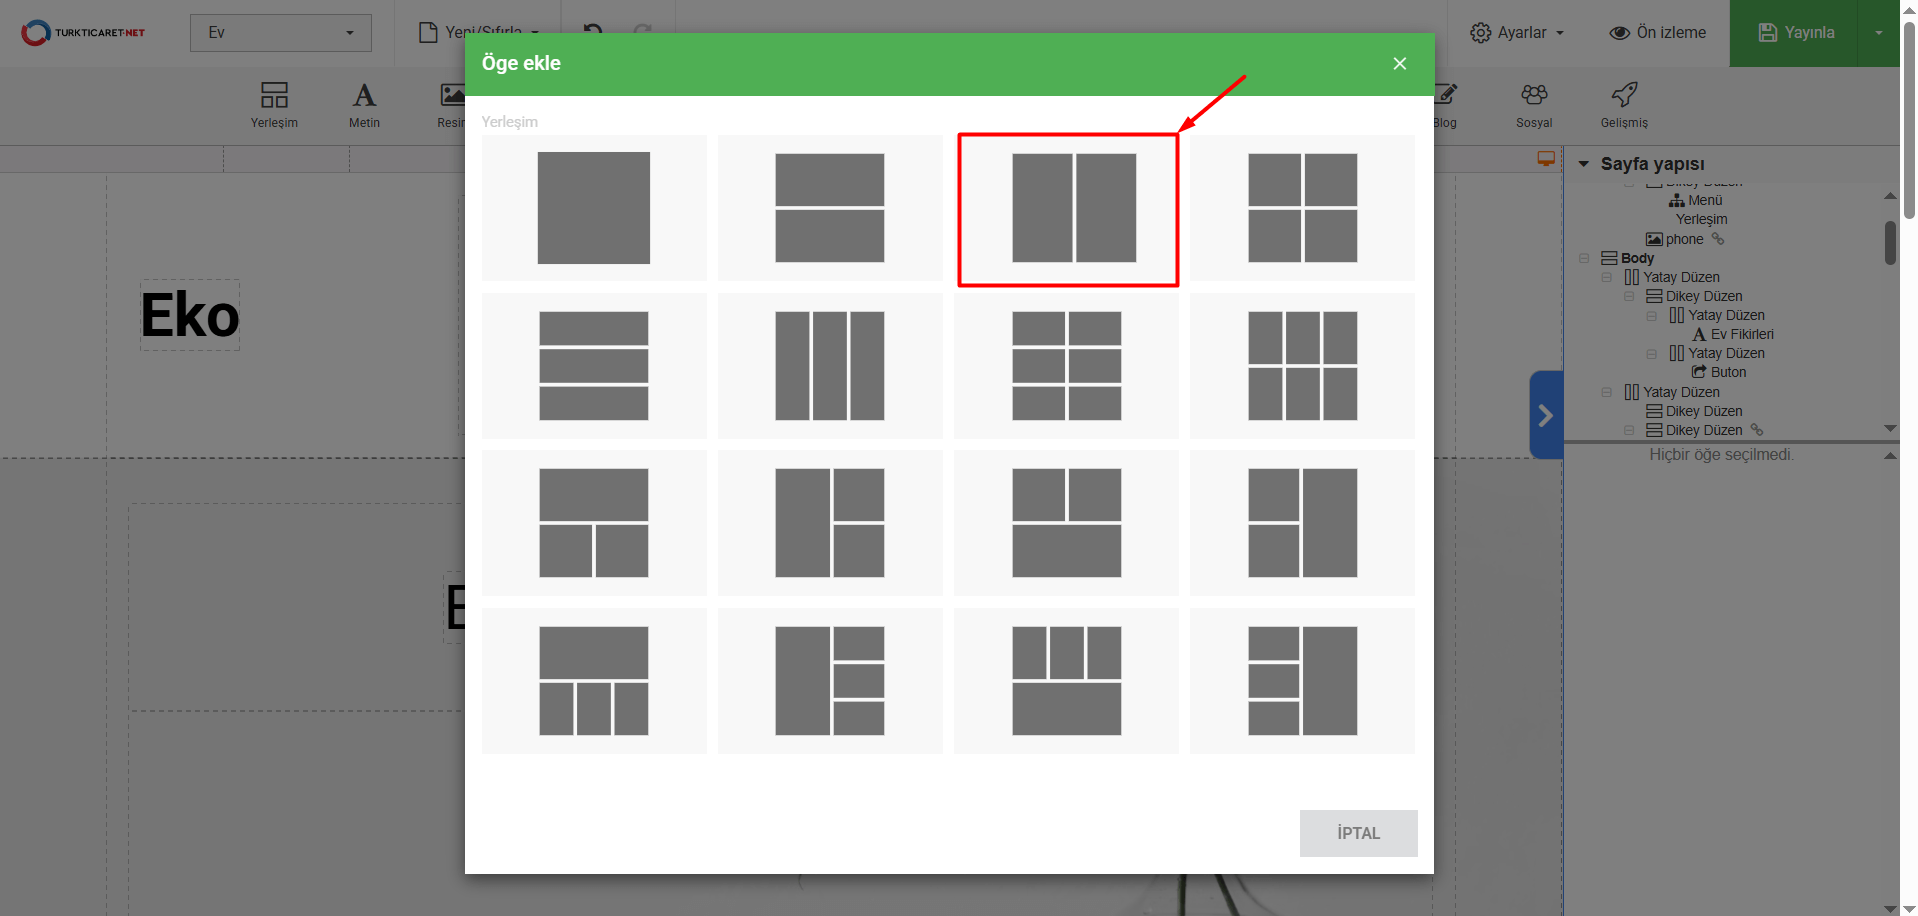Open the Ayarlar settings menu
The width and height of the screenshot is (1918, 916).
(x=1516, y=33)
